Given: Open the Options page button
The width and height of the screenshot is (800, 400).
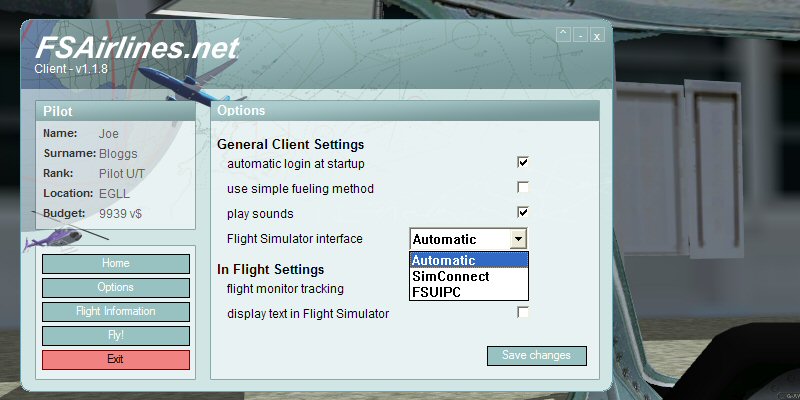Looking at the screenshot, I should 116,288.
